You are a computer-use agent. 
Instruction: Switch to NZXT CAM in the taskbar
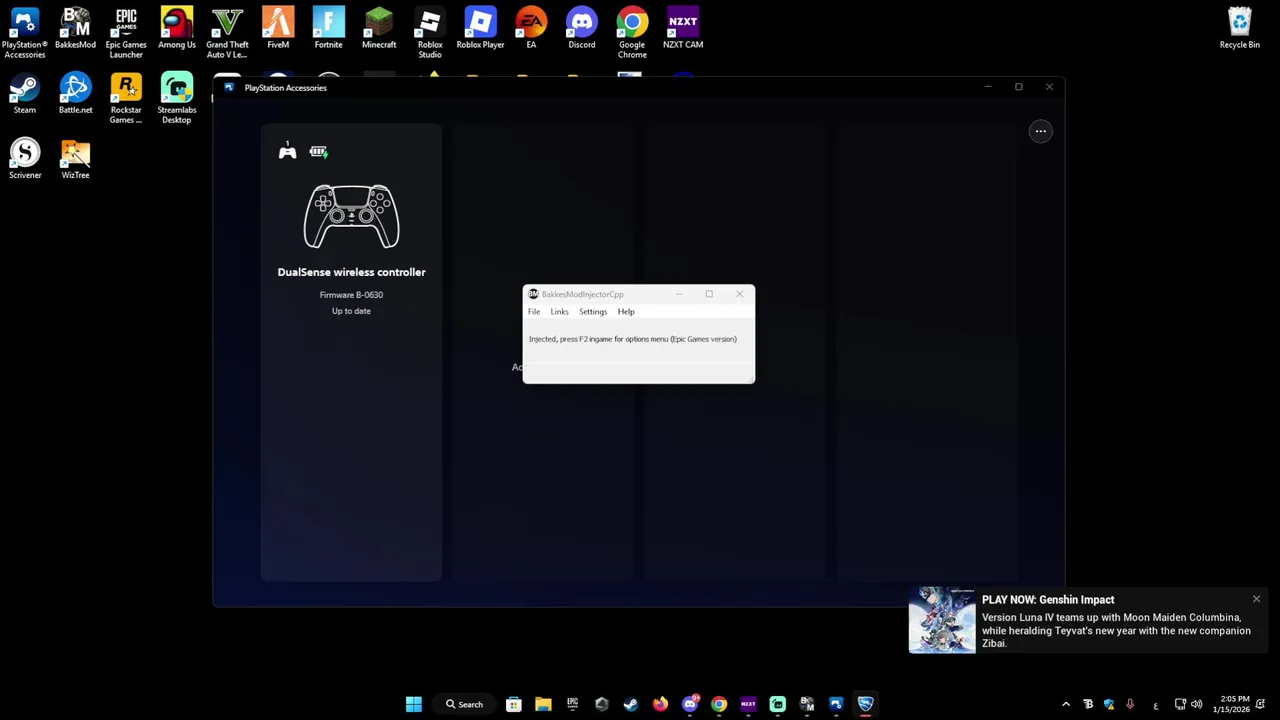tap(748, 704)
